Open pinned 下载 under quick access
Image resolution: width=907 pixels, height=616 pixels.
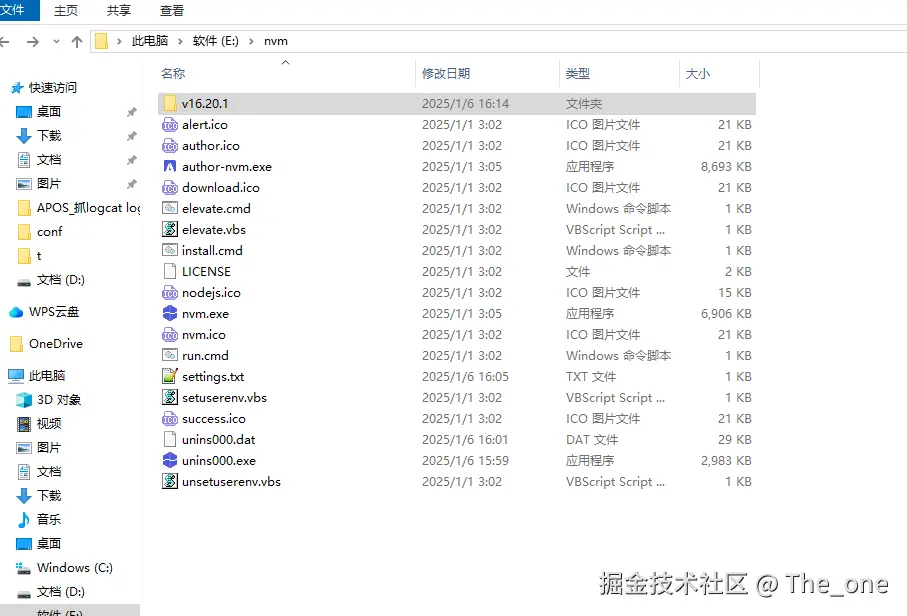pos(49,136)
